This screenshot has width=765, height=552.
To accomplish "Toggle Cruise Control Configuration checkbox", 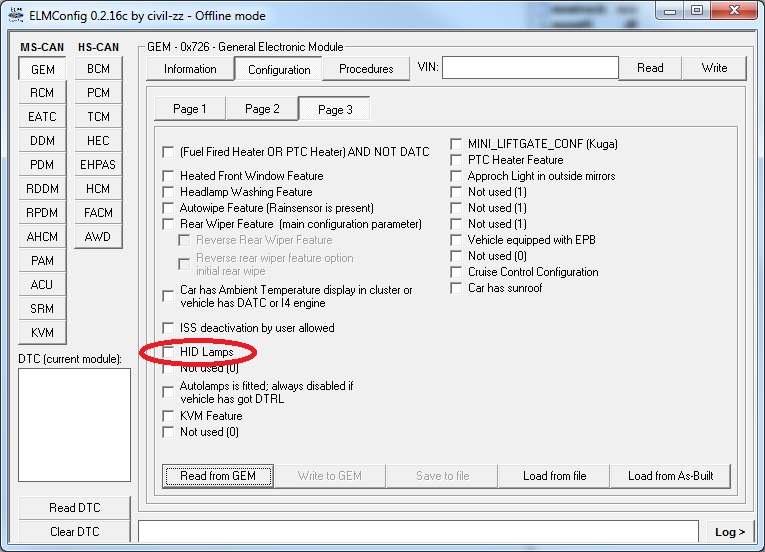I will (x=456, y=272).
